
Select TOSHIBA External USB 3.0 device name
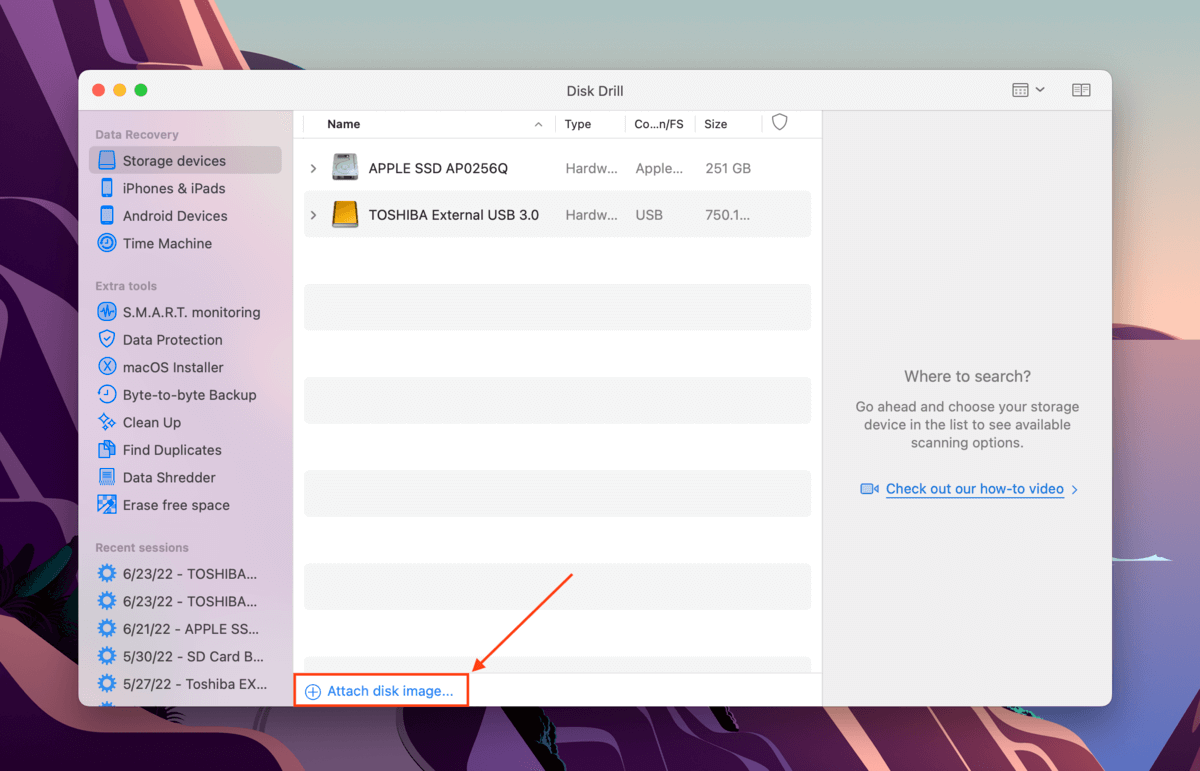tap(454, 215)
